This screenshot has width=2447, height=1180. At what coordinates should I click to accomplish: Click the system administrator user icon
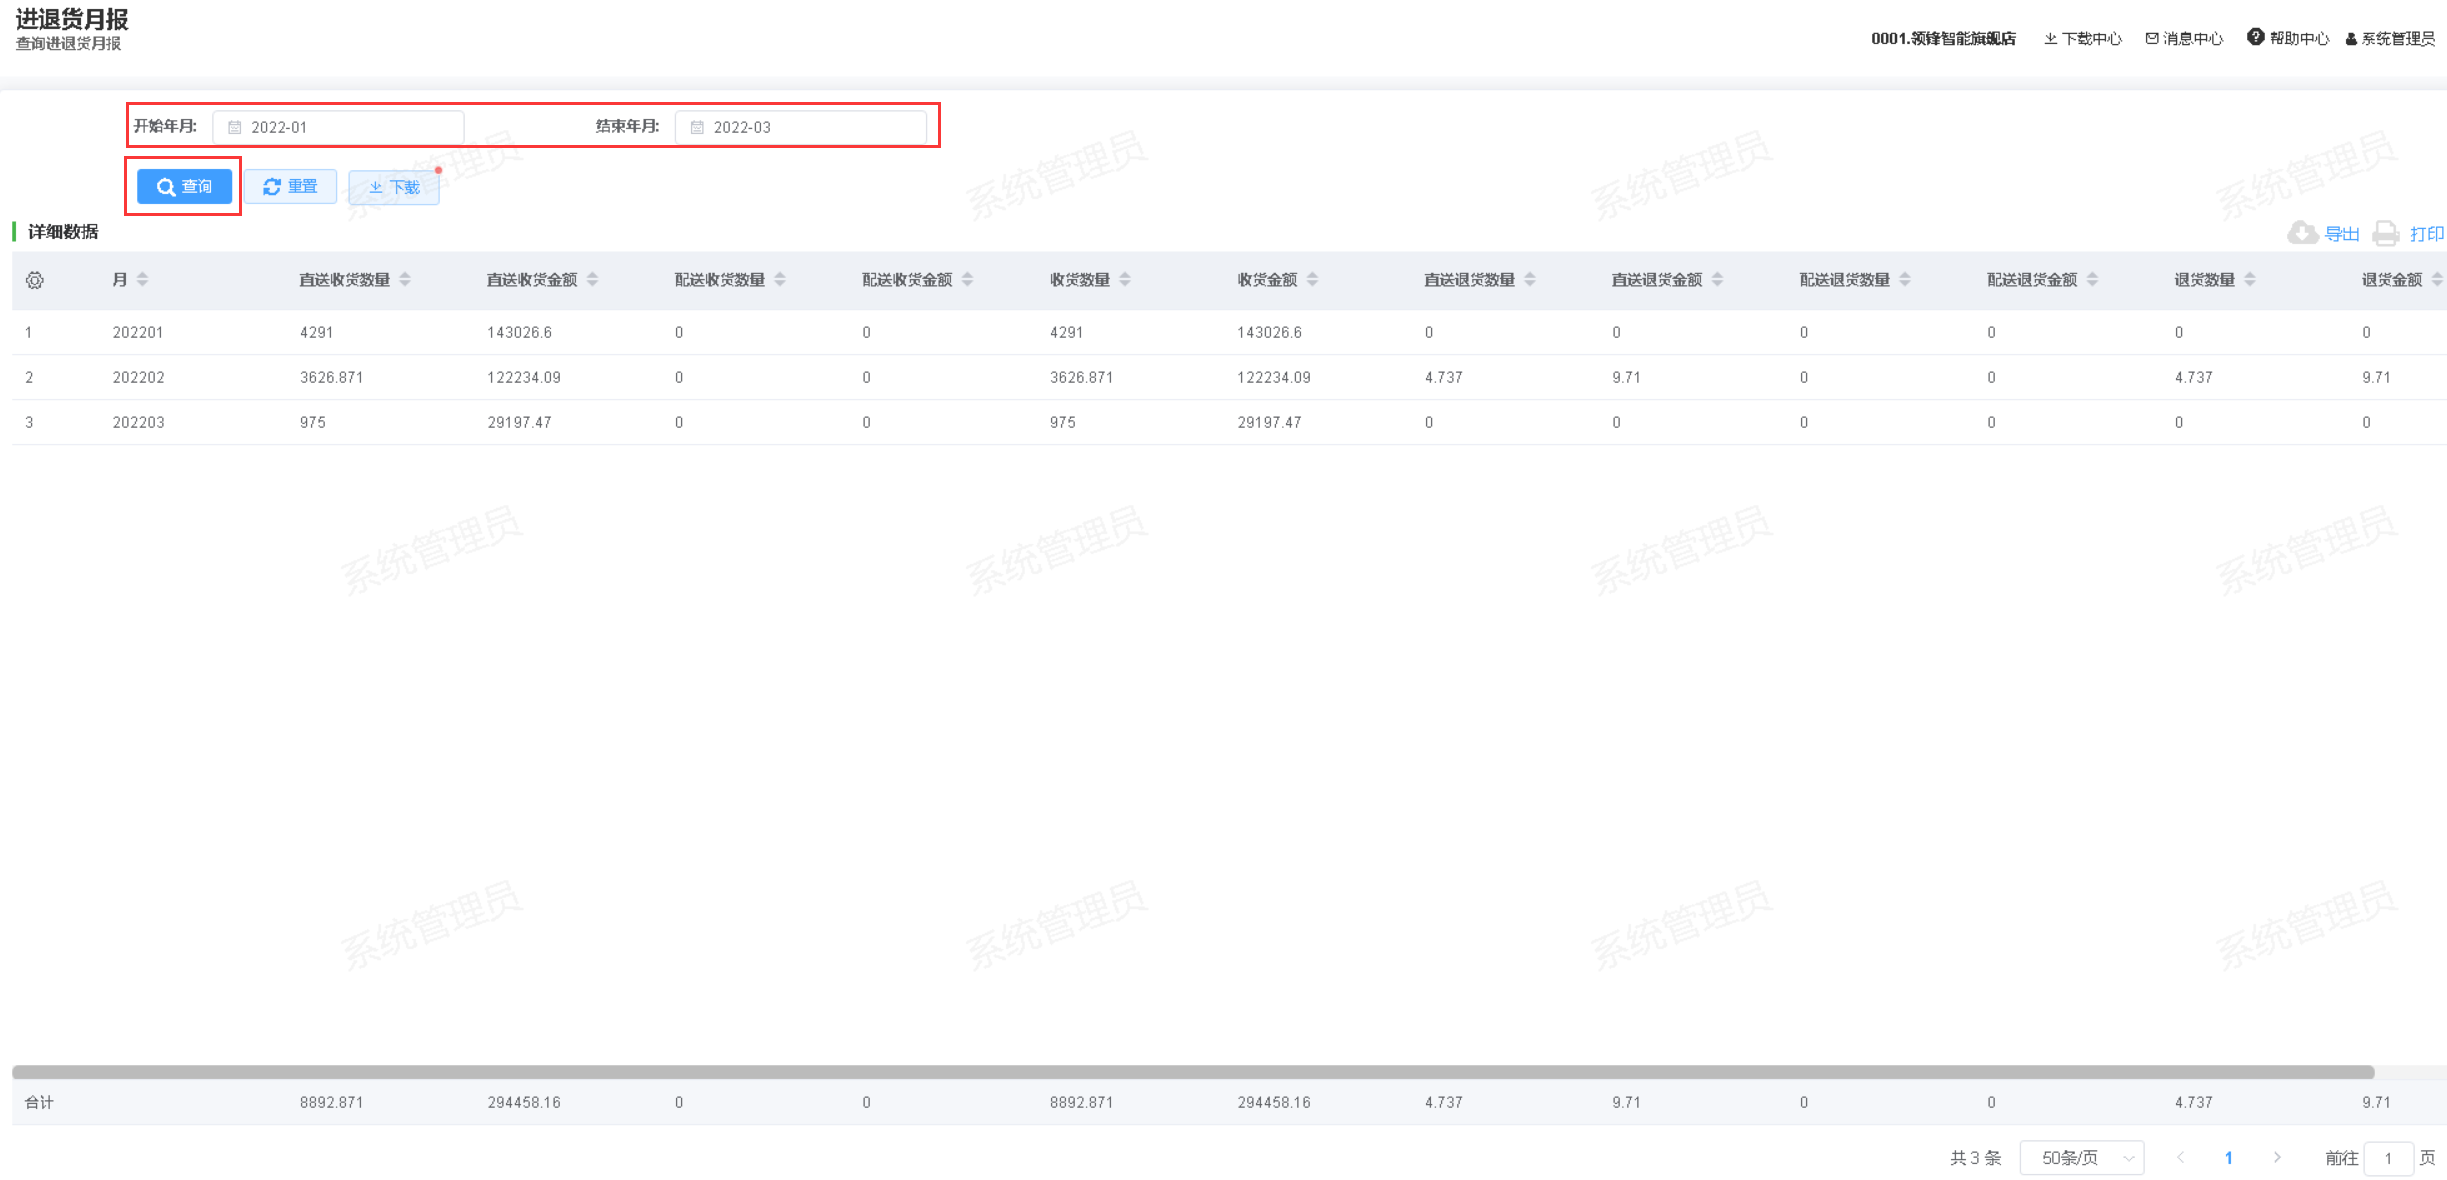pos(2351,39)
